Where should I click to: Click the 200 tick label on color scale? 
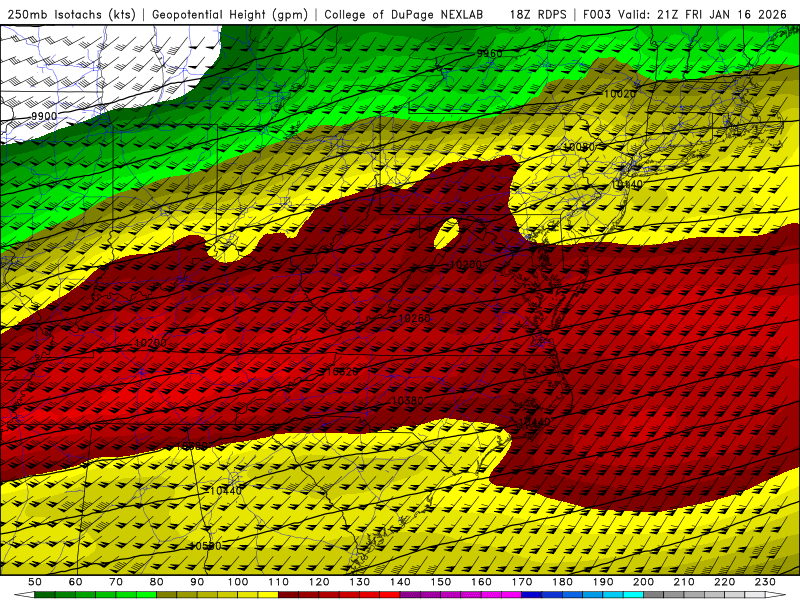click(644, 582)
